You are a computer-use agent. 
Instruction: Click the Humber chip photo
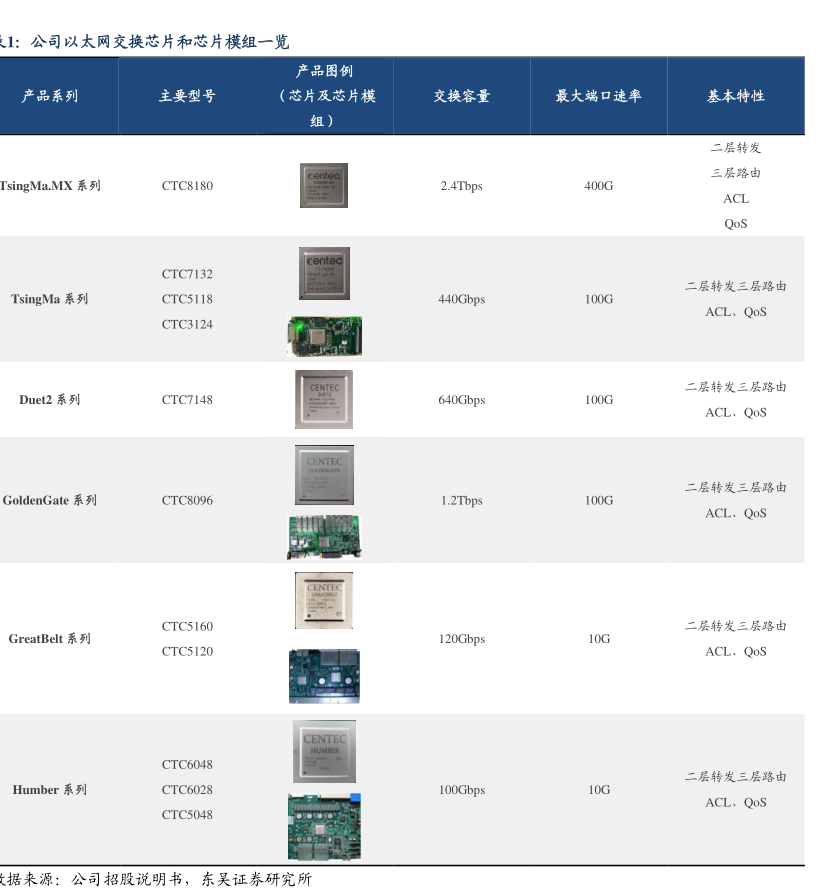click(x=324, y=752)
